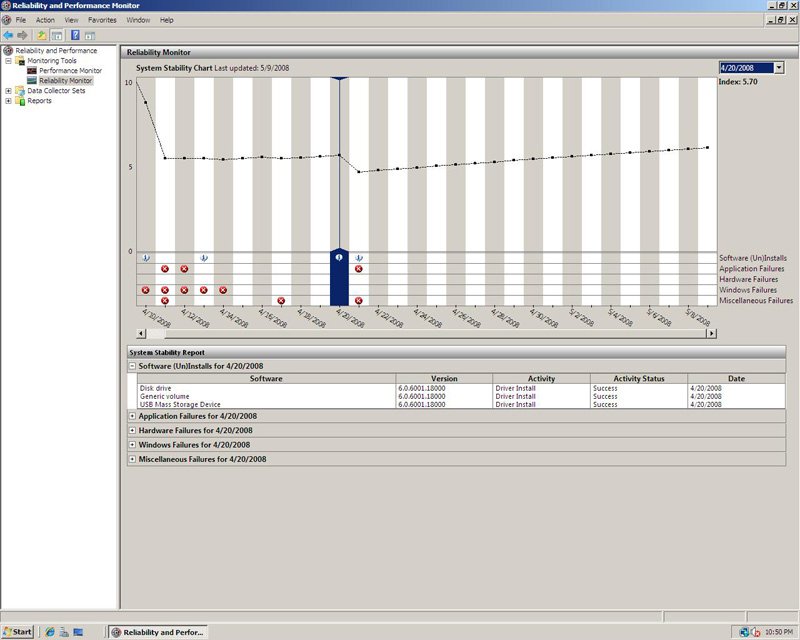Open the Help menu

pyautogui.click(x=166, y=20)
